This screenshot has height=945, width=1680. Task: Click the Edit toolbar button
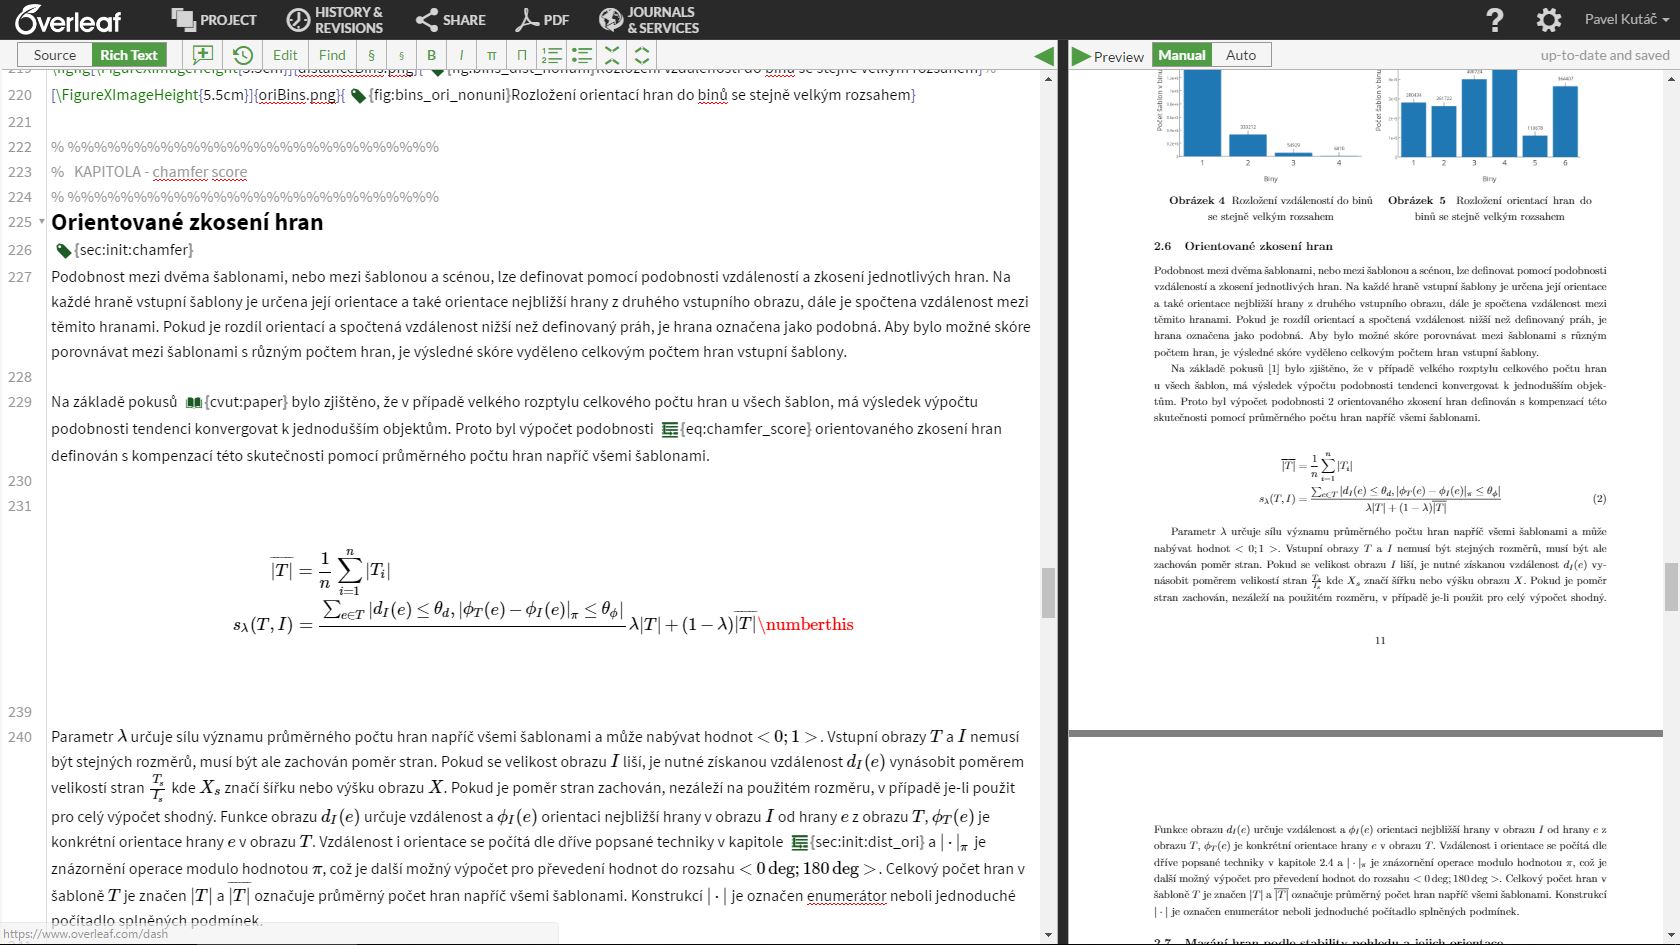click(x=285, y=55)
